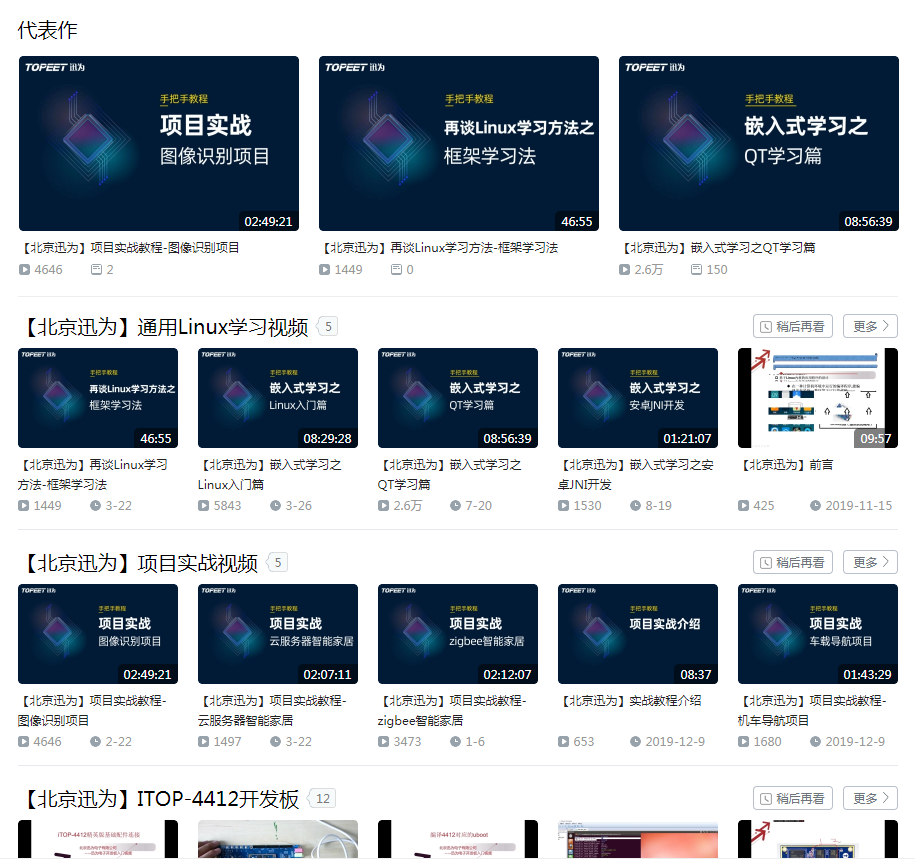Click the clock icon under 实战教程介绍
The image size is (915, 859).
[x=635, y=741]
